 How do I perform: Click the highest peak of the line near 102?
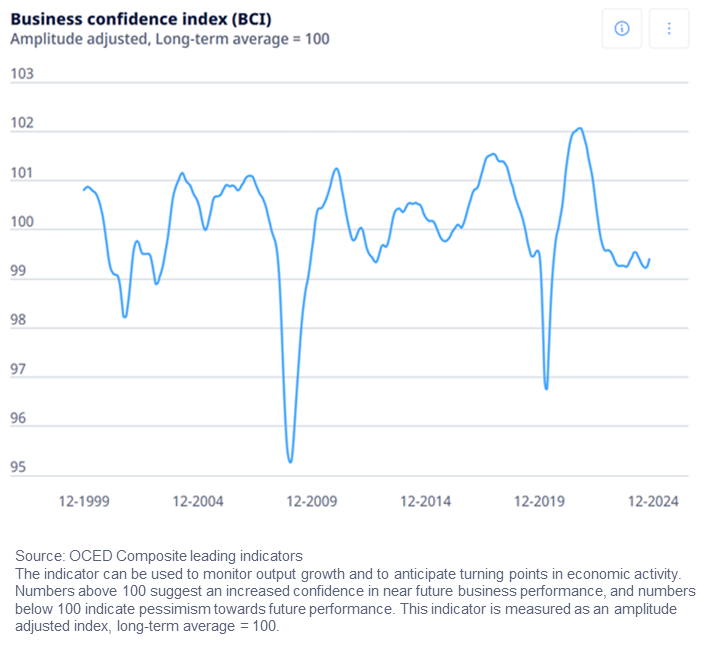click(579, 128)
